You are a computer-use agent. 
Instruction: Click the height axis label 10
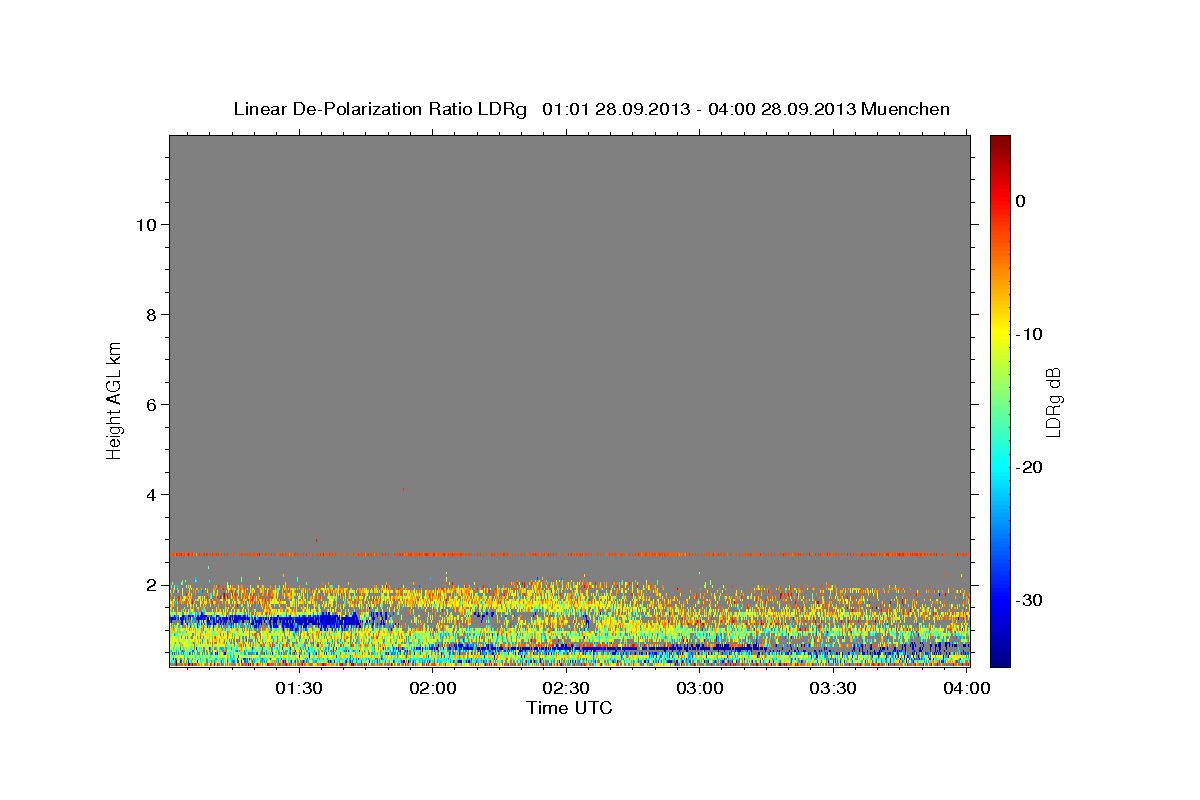(145, 225)
